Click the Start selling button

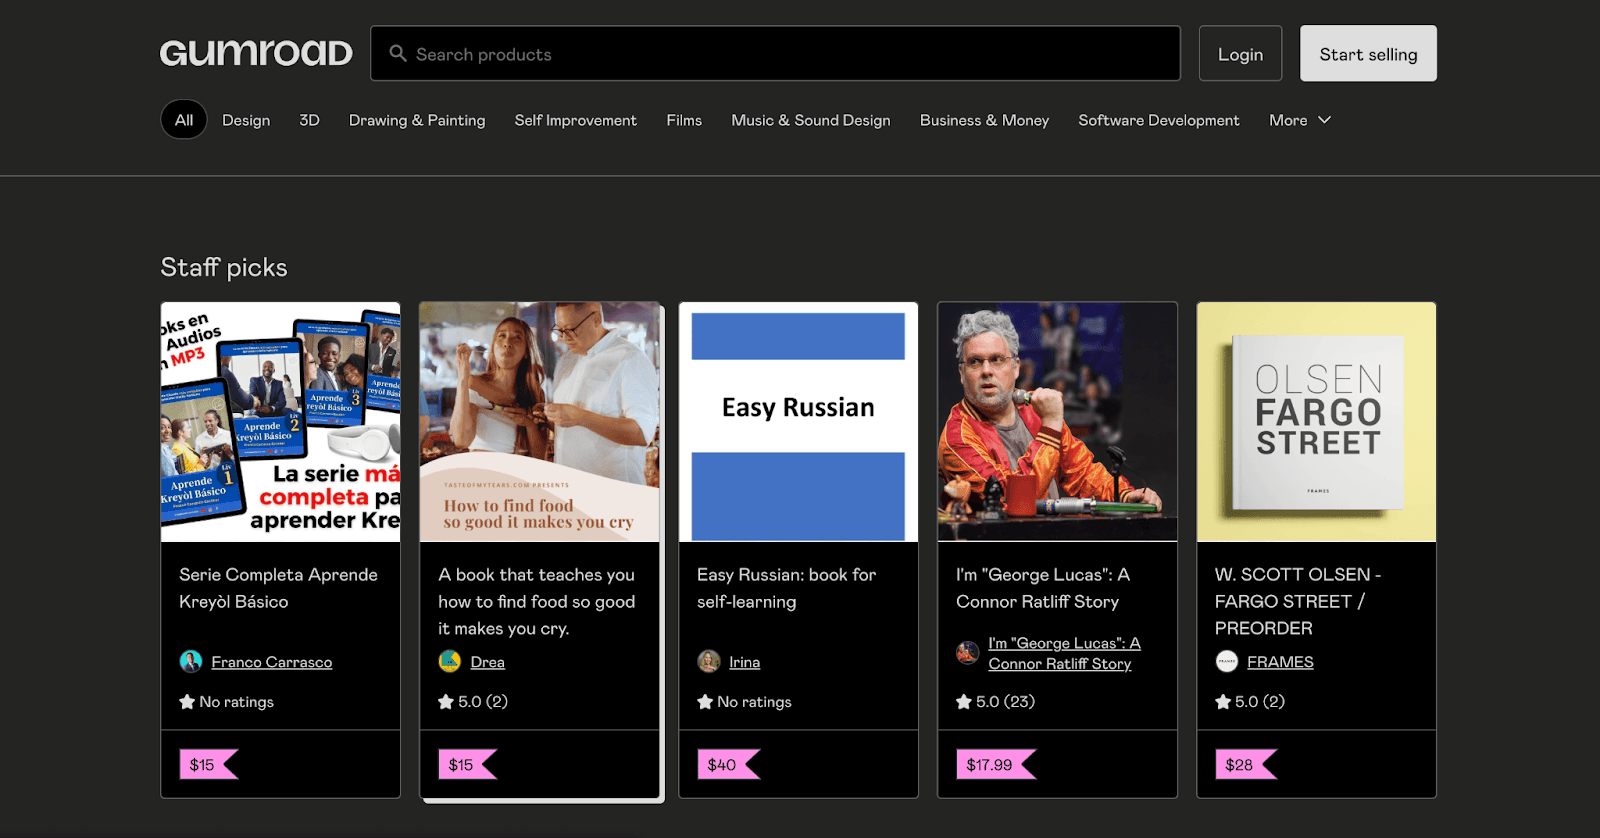click(x=1368, y=54)
